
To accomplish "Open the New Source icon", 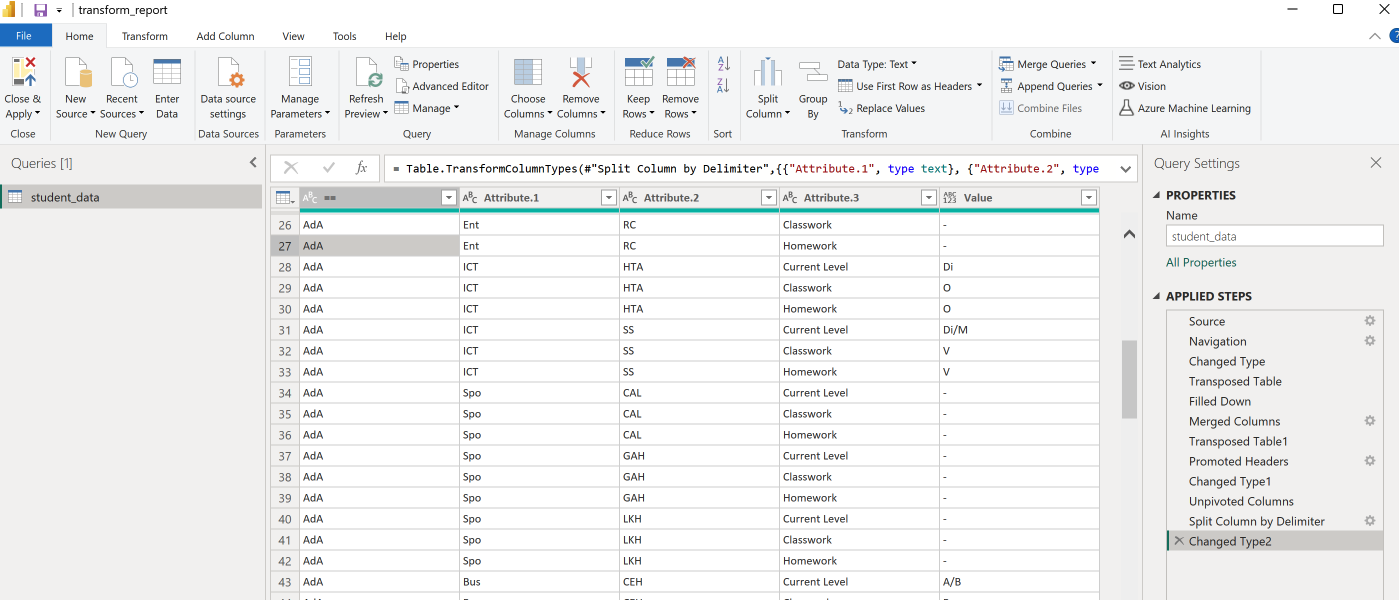I will pos(76,72).
